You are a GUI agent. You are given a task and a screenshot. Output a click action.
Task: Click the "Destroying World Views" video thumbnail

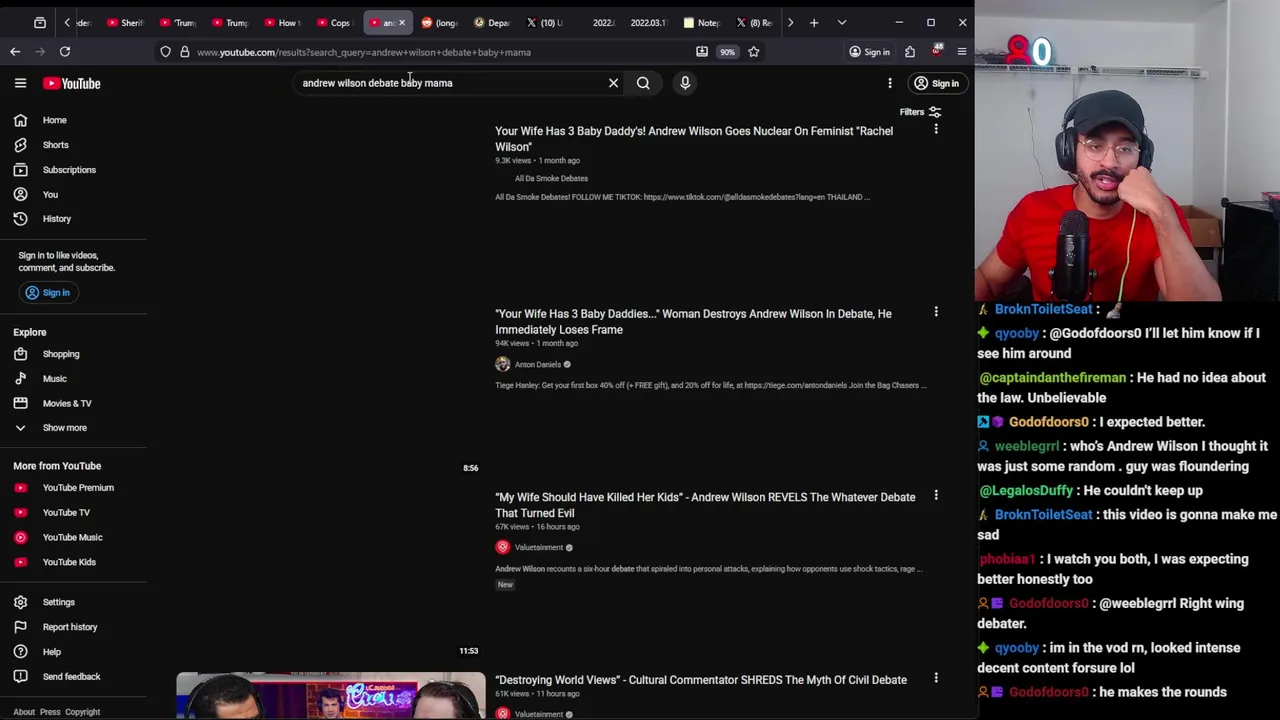[331, 696]
